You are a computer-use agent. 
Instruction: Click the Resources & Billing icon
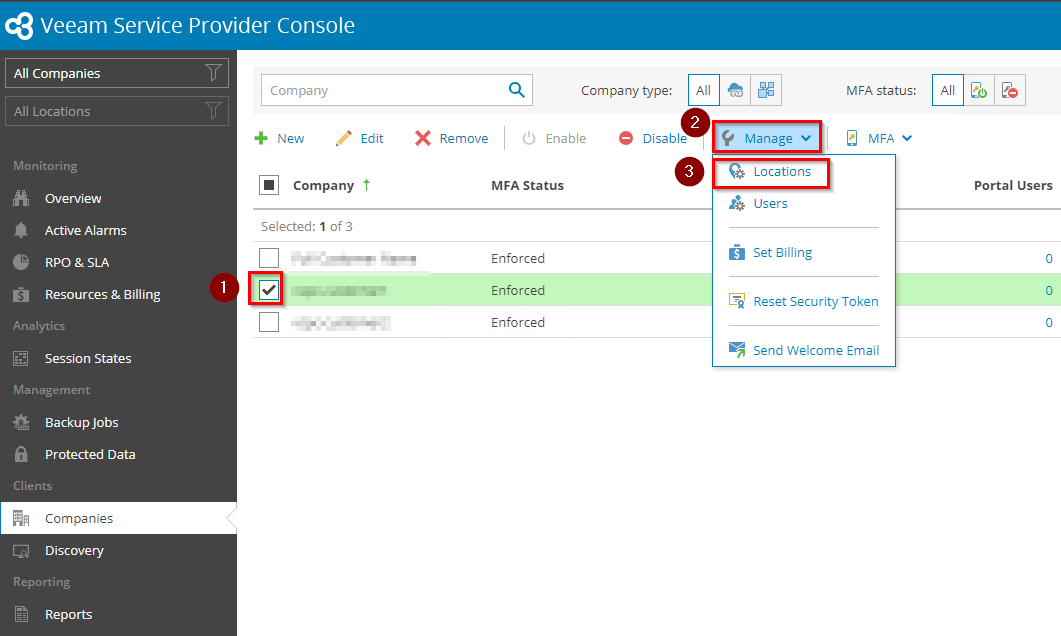pos(21,294)
